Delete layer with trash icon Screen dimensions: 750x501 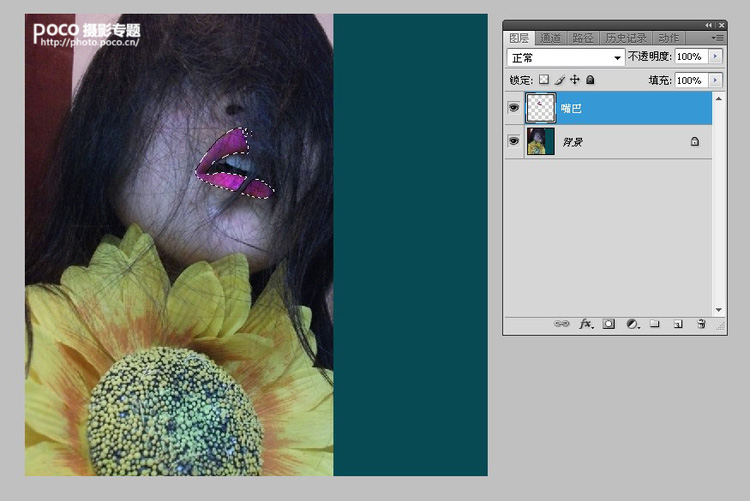[x=701, y=324]
